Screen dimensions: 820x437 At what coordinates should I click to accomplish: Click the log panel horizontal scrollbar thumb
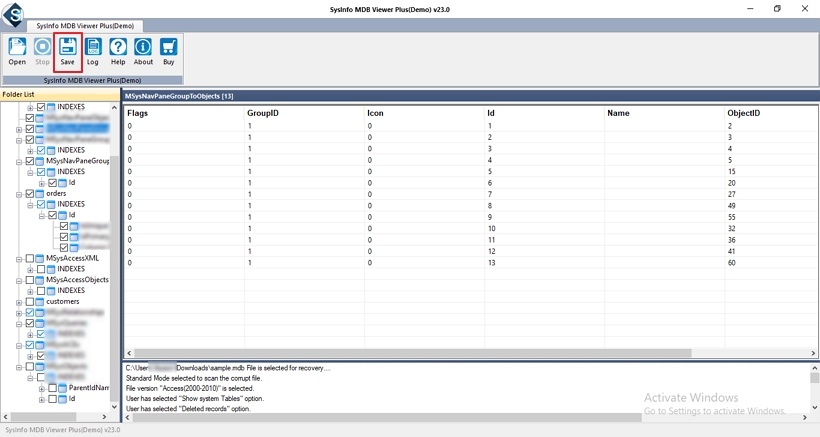(x=387, y=417)
